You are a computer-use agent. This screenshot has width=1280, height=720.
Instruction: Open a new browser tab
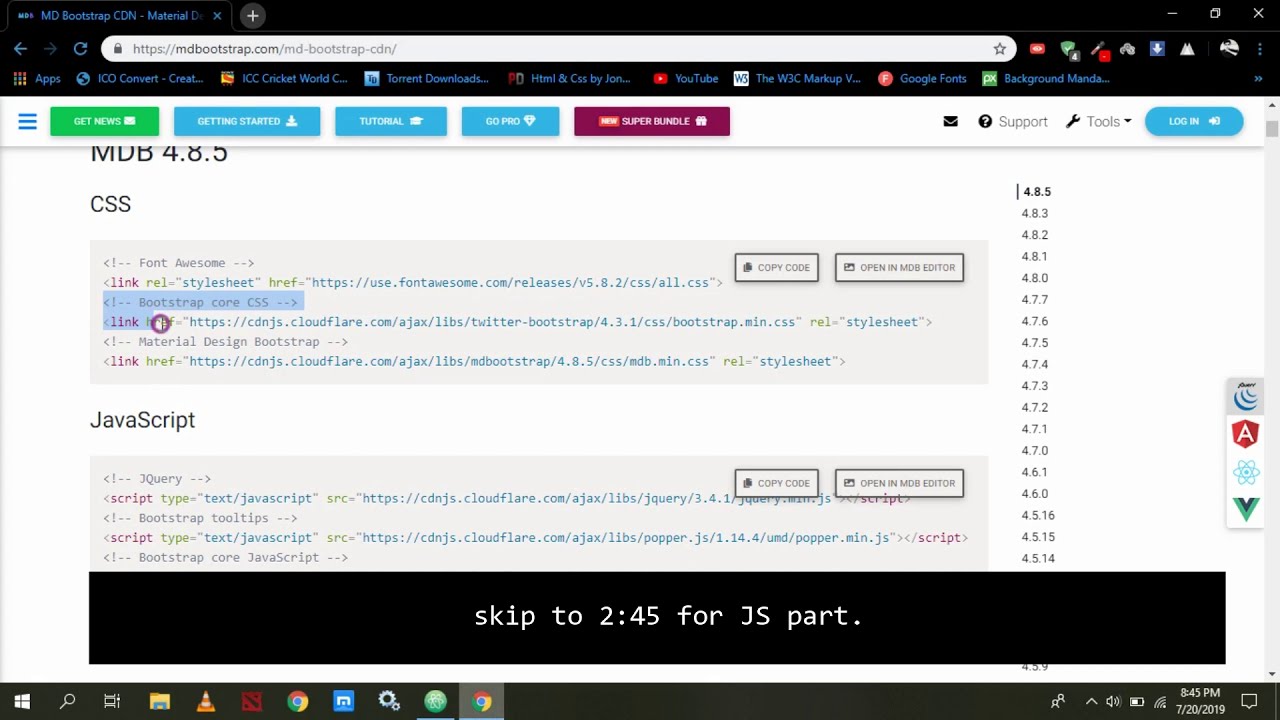[252, 15]
